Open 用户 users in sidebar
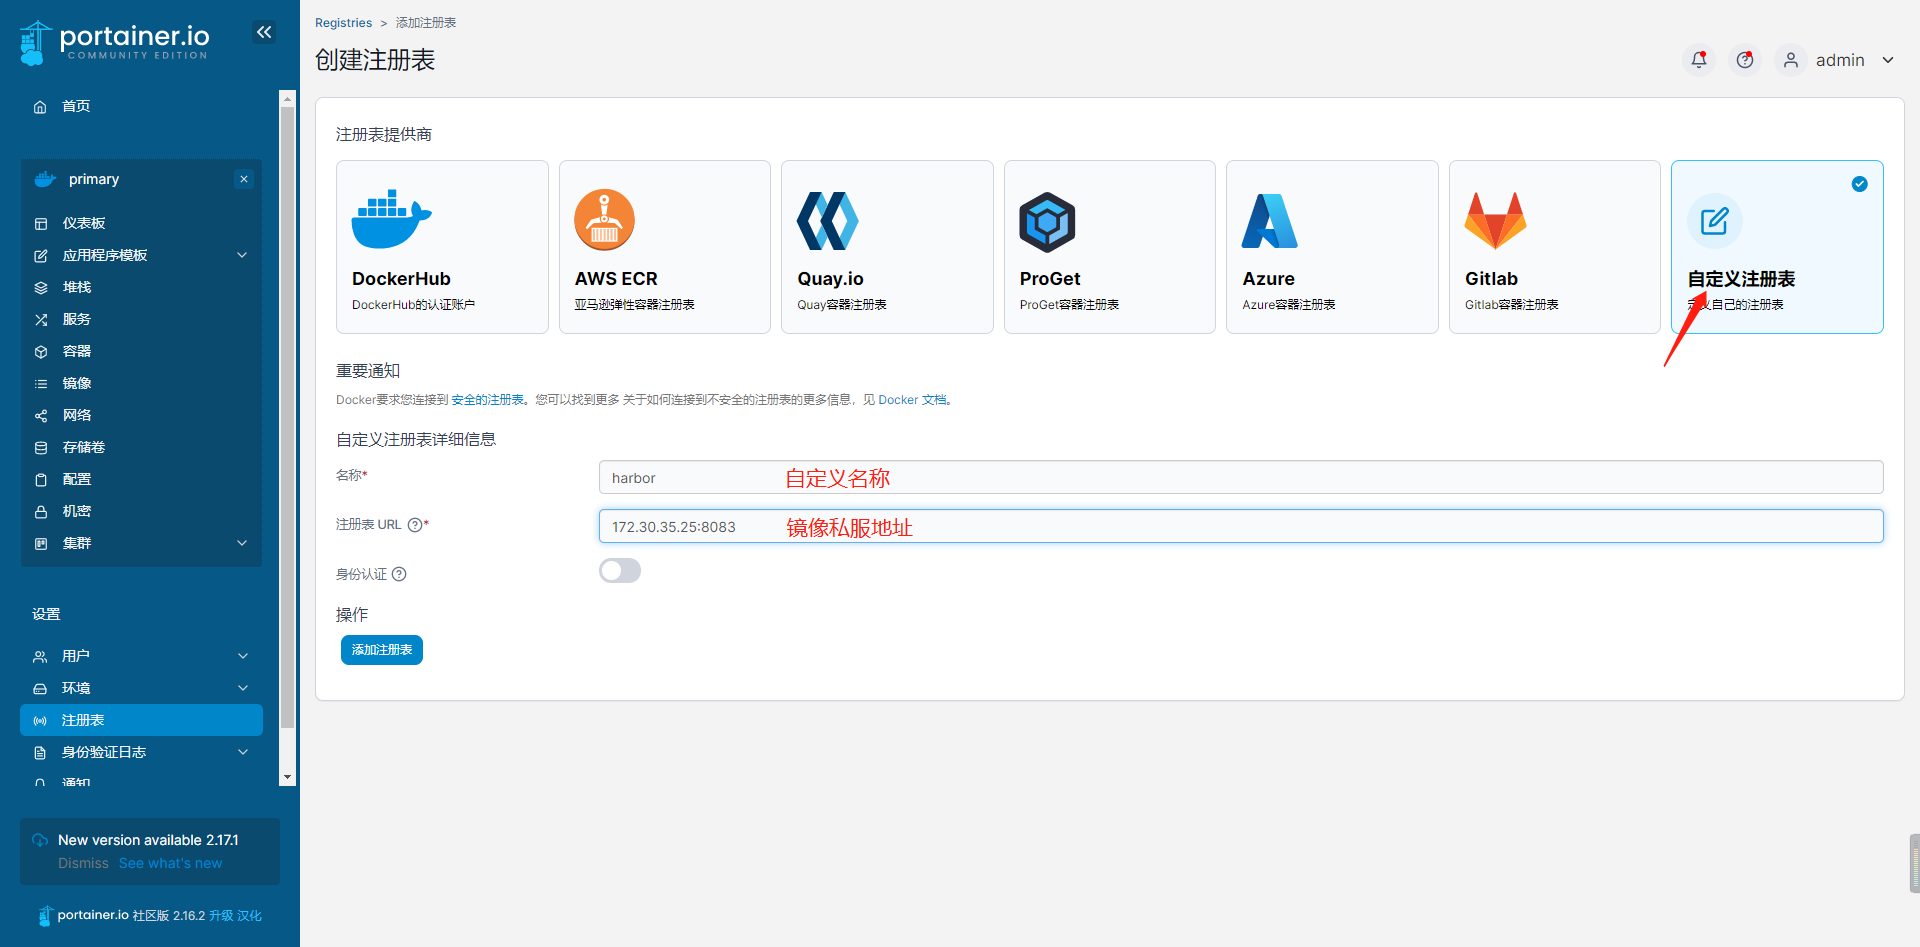Screen dimensions: 1920x947 (76, 656)
